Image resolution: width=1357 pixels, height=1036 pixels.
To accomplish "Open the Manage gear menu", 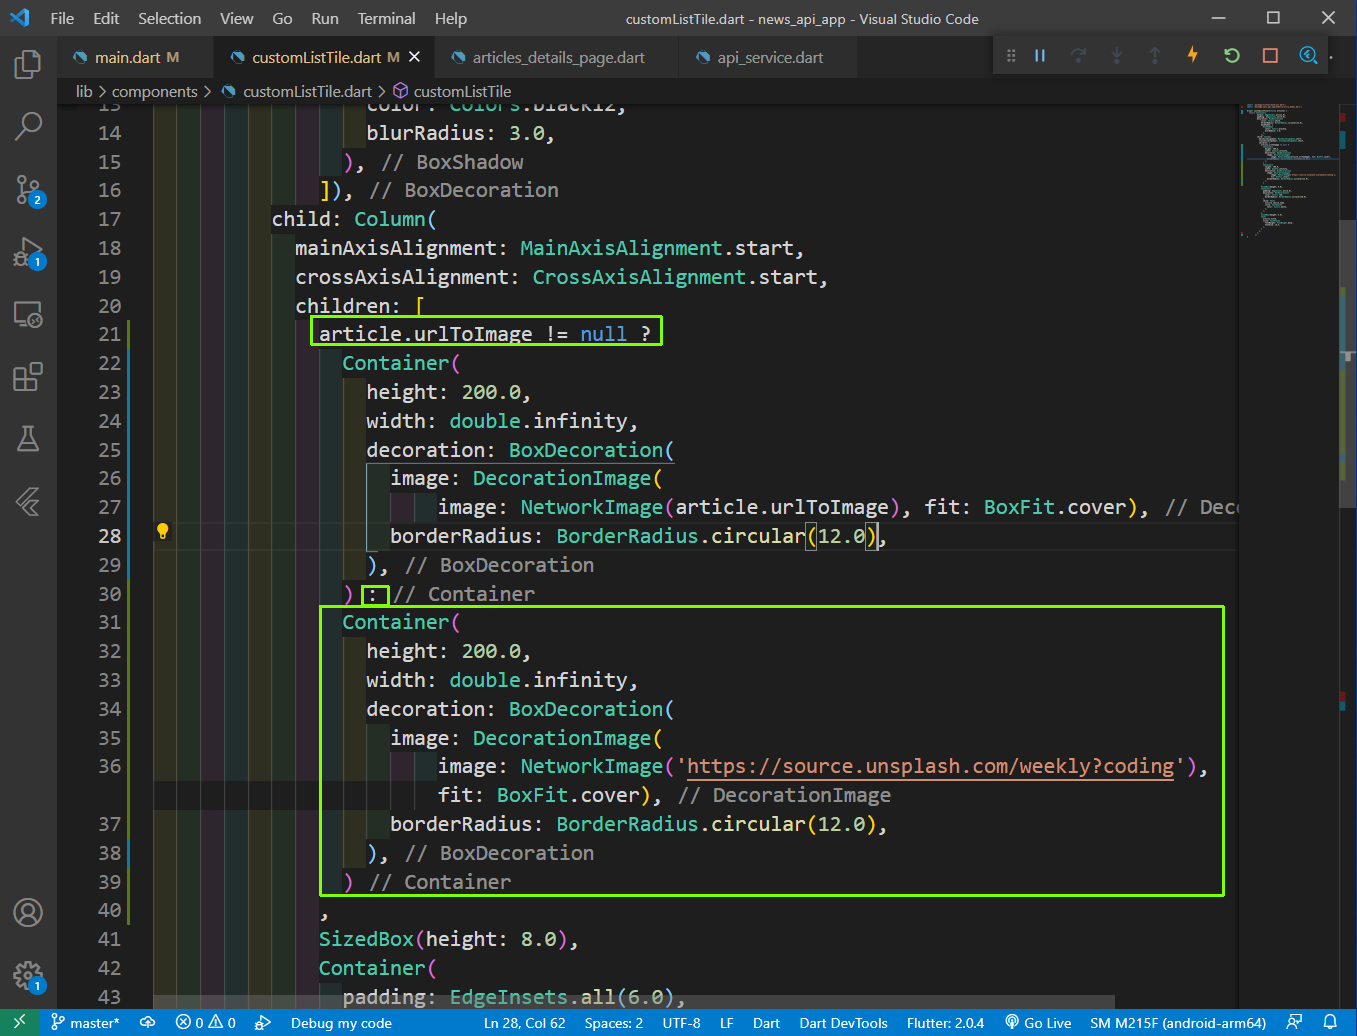I will pos(28,976).
